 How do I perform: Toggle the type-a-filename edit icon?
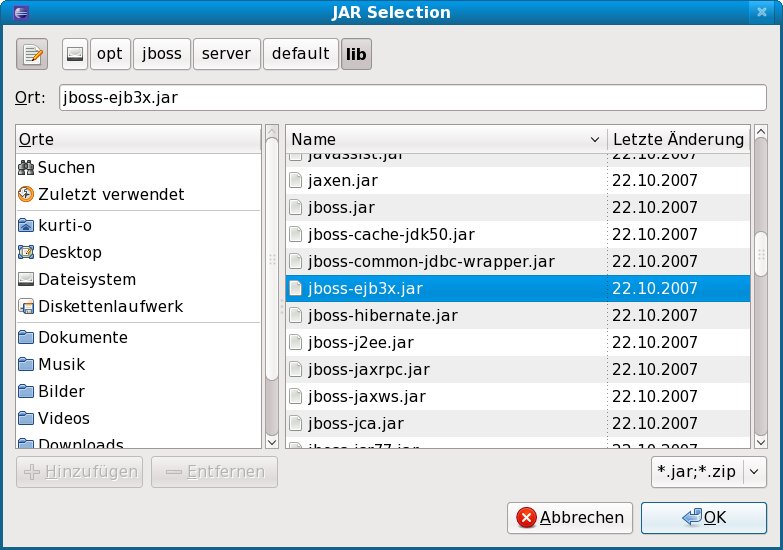32,54
